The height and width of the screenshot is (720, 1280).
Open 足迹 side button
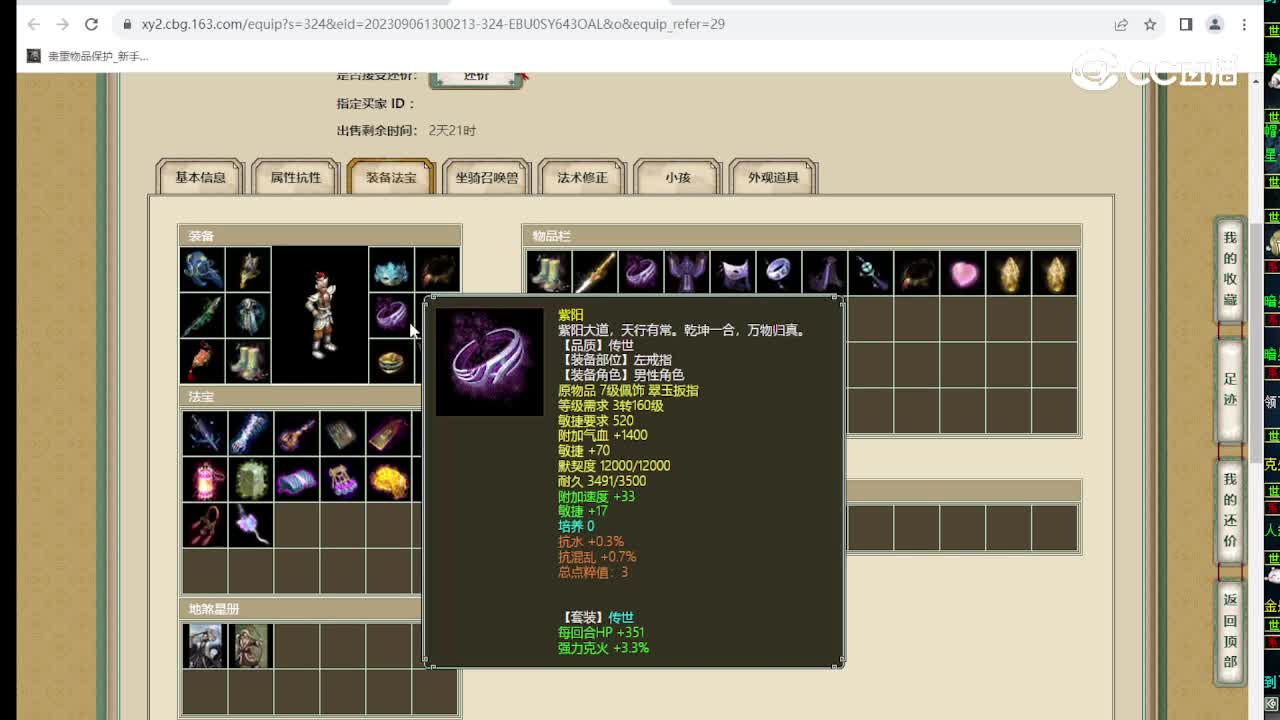1230,390
